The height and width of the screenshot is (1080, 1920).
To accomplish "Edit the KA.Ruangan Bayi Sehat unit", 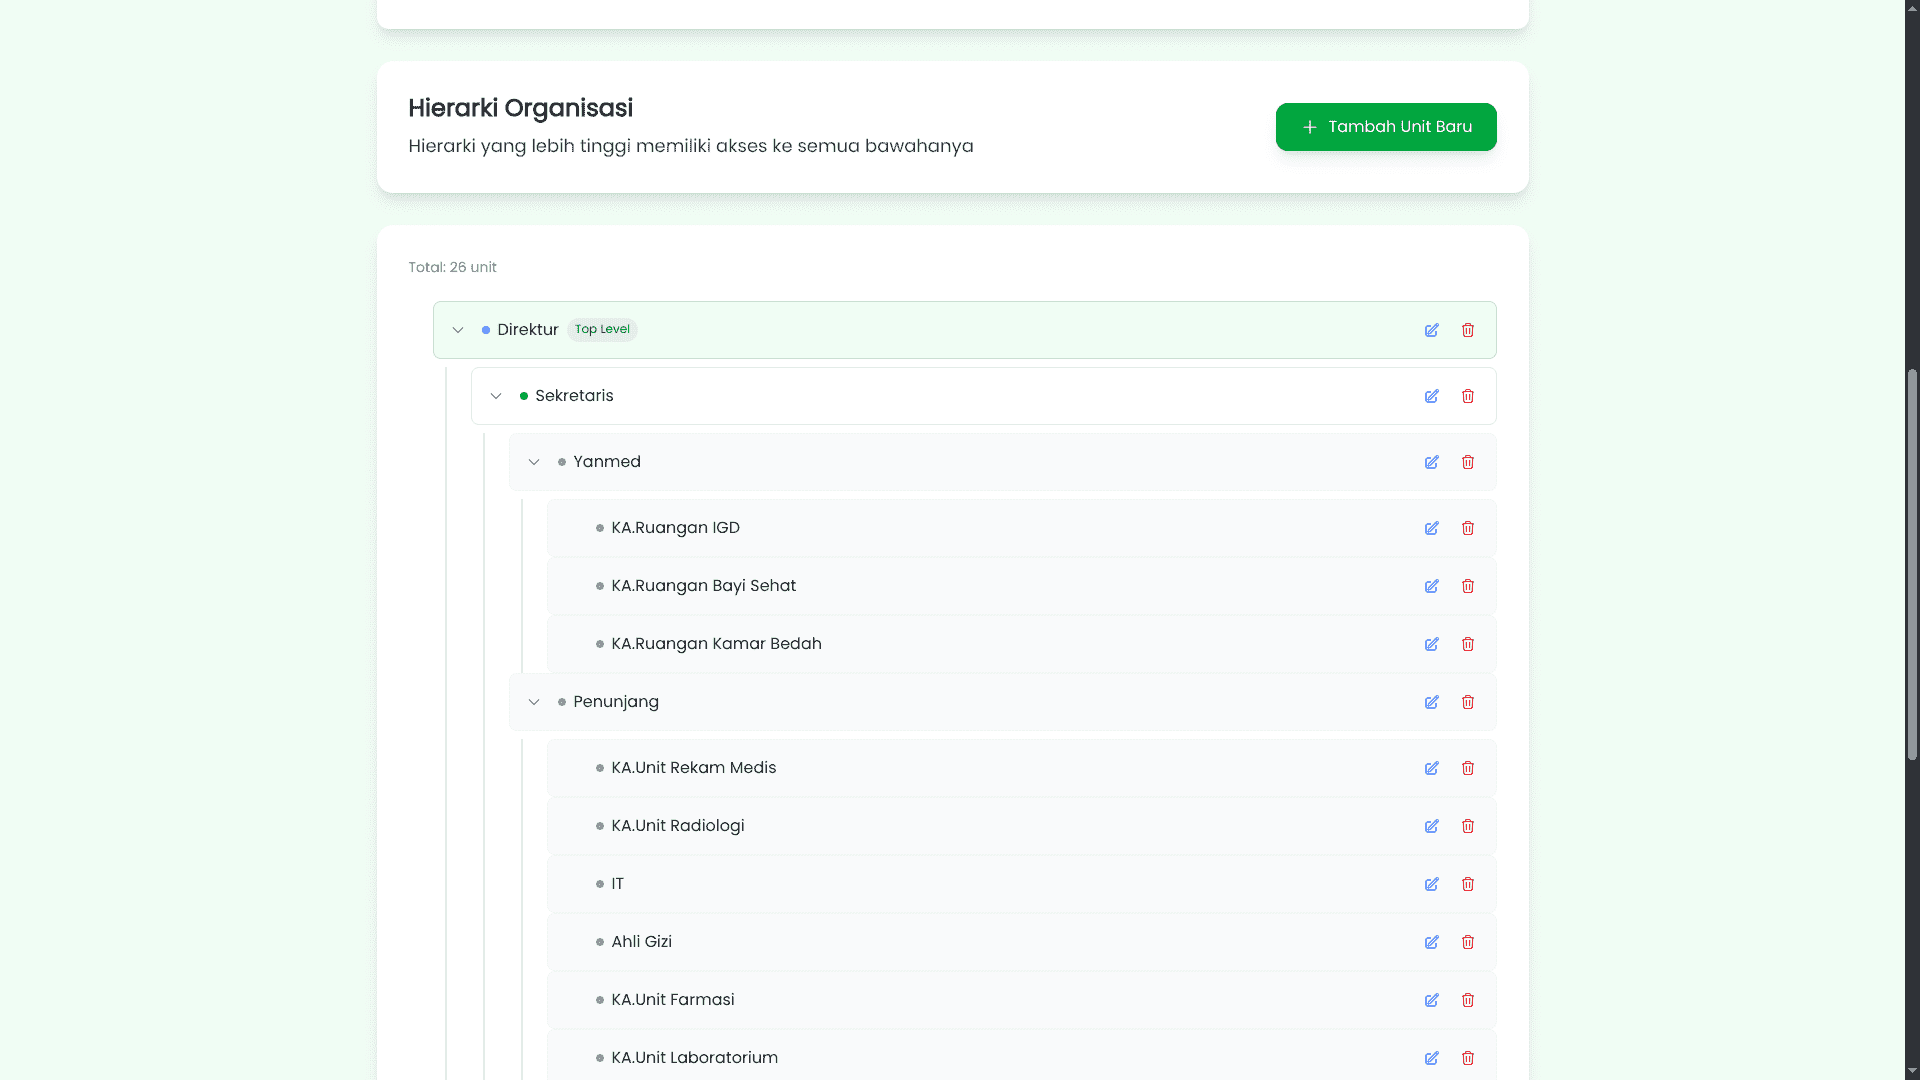I will pos(1432,586).
